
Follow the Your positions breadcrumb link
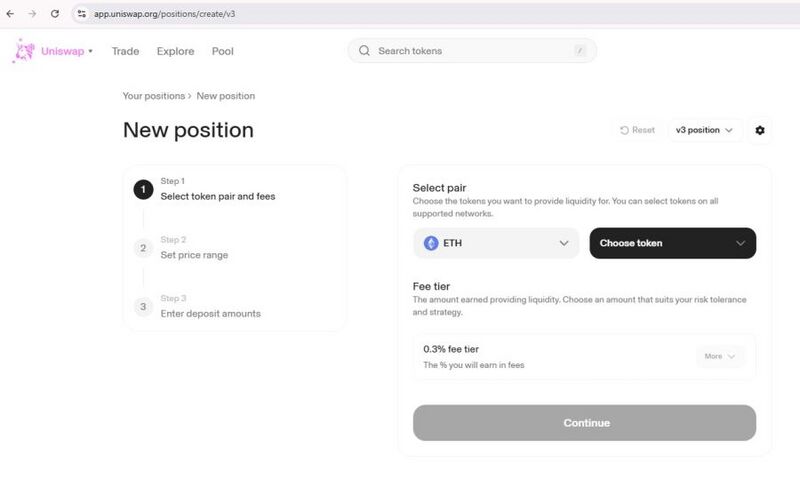(x=153, y=96)
